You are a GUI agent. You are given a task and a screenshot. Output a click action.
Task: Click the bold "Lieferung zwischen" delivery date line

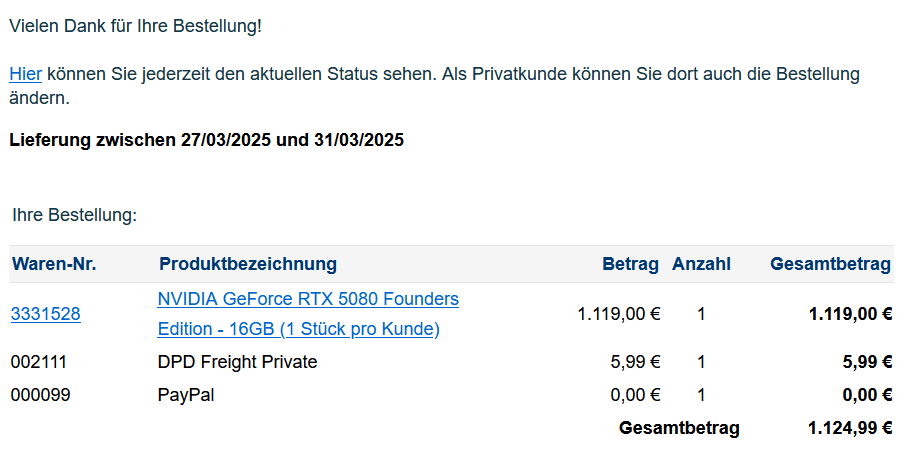[x=206, y=140]
